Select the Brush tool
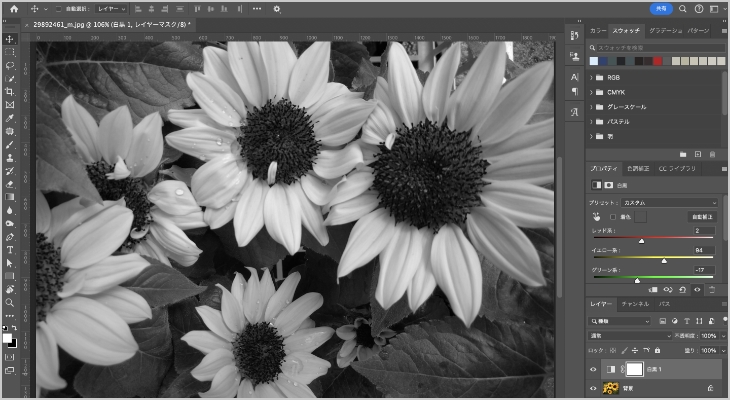 point(9,145)
